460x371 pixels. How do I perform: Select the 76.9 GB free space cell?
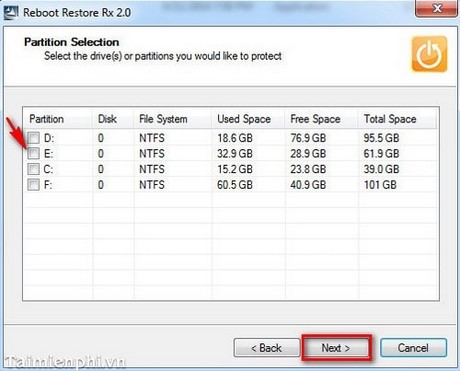(x=308, y=138)
